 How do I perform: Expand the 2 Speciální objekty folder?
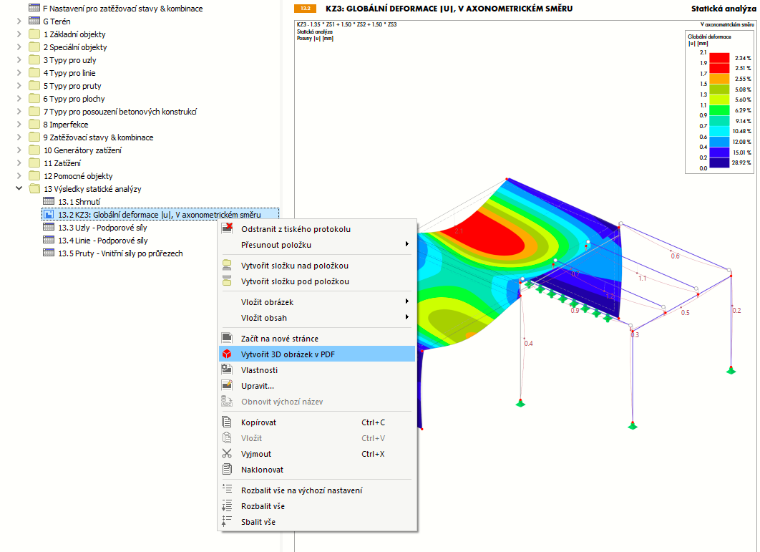pyautogui.click(x=19, y=47)
